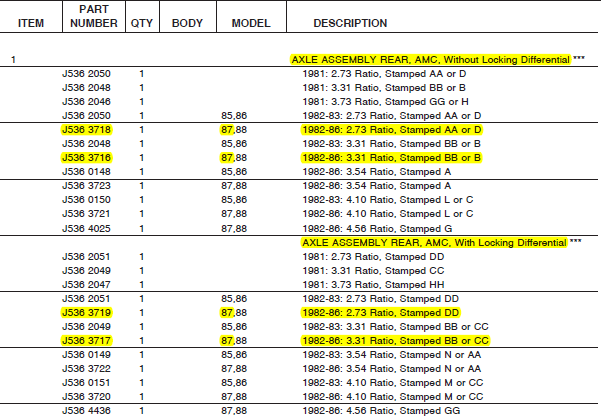Select part number J536 3722
This screenshot has width=601, height=416.
(x=86, y=368)
